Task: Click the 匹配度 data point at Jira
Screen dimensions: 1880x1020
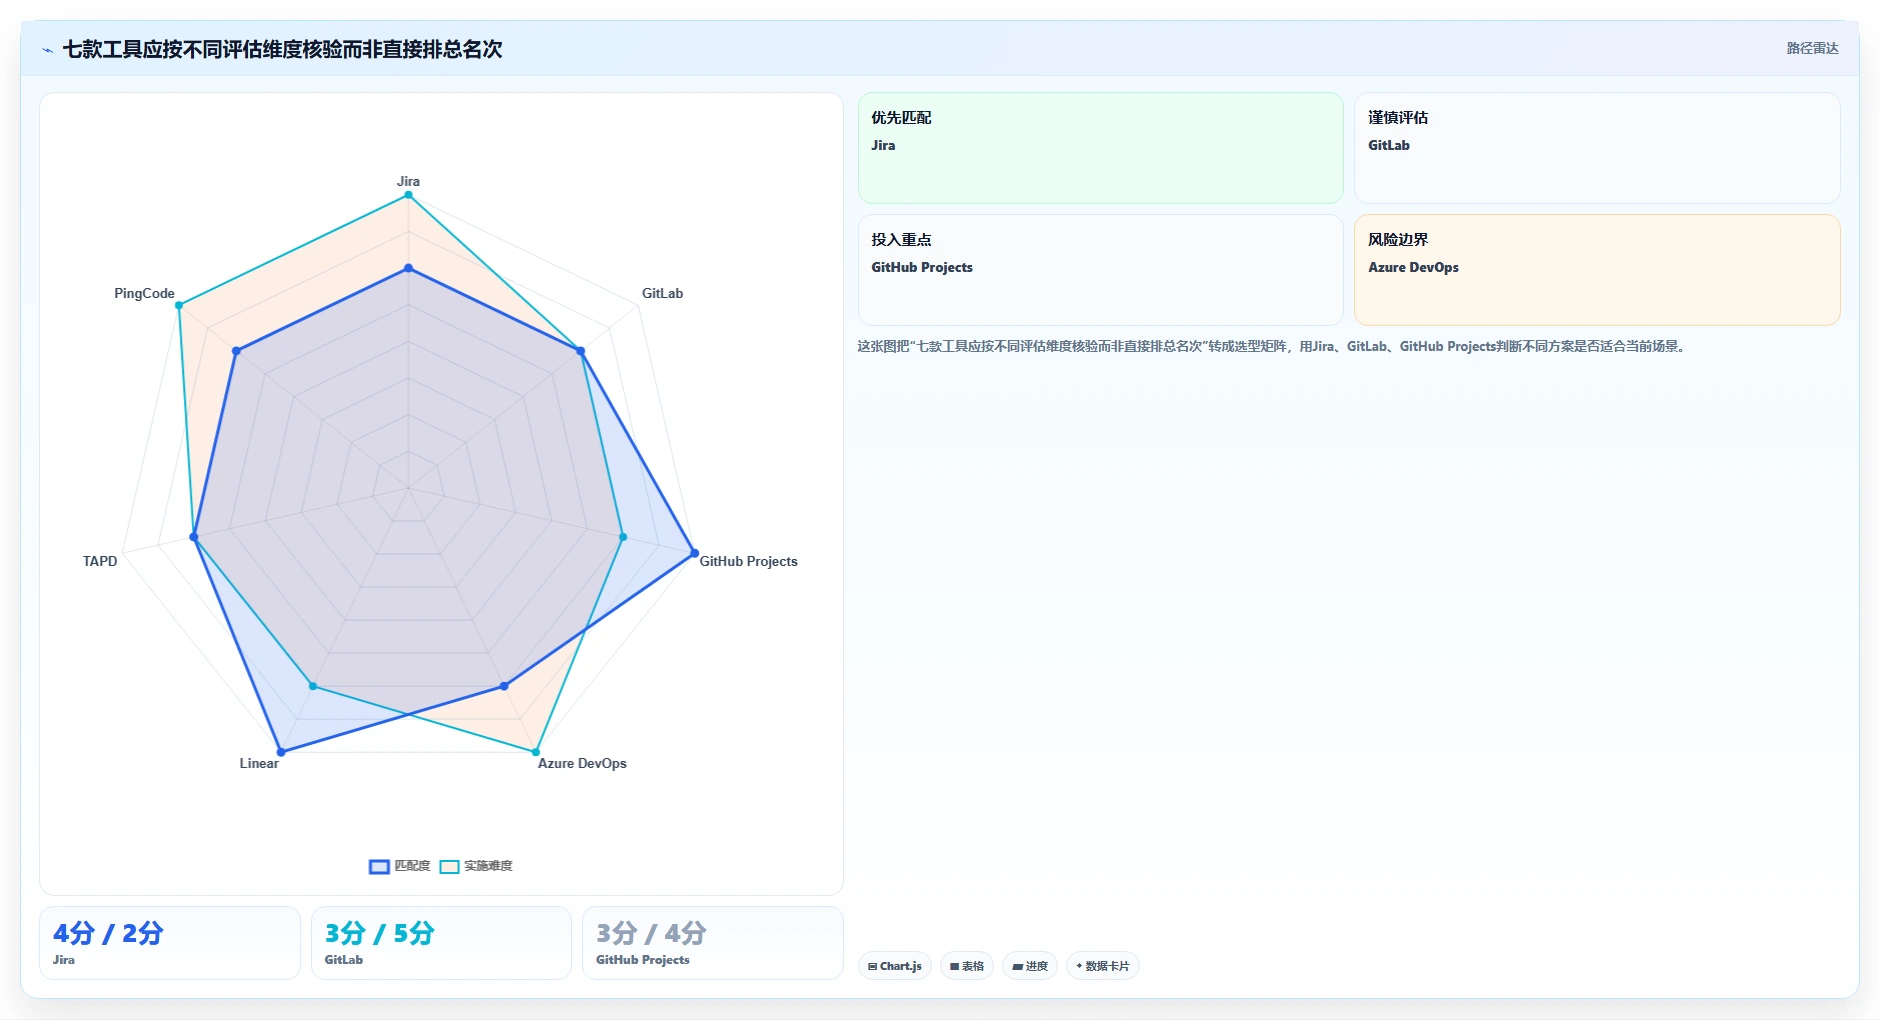Action: [408, 268]
